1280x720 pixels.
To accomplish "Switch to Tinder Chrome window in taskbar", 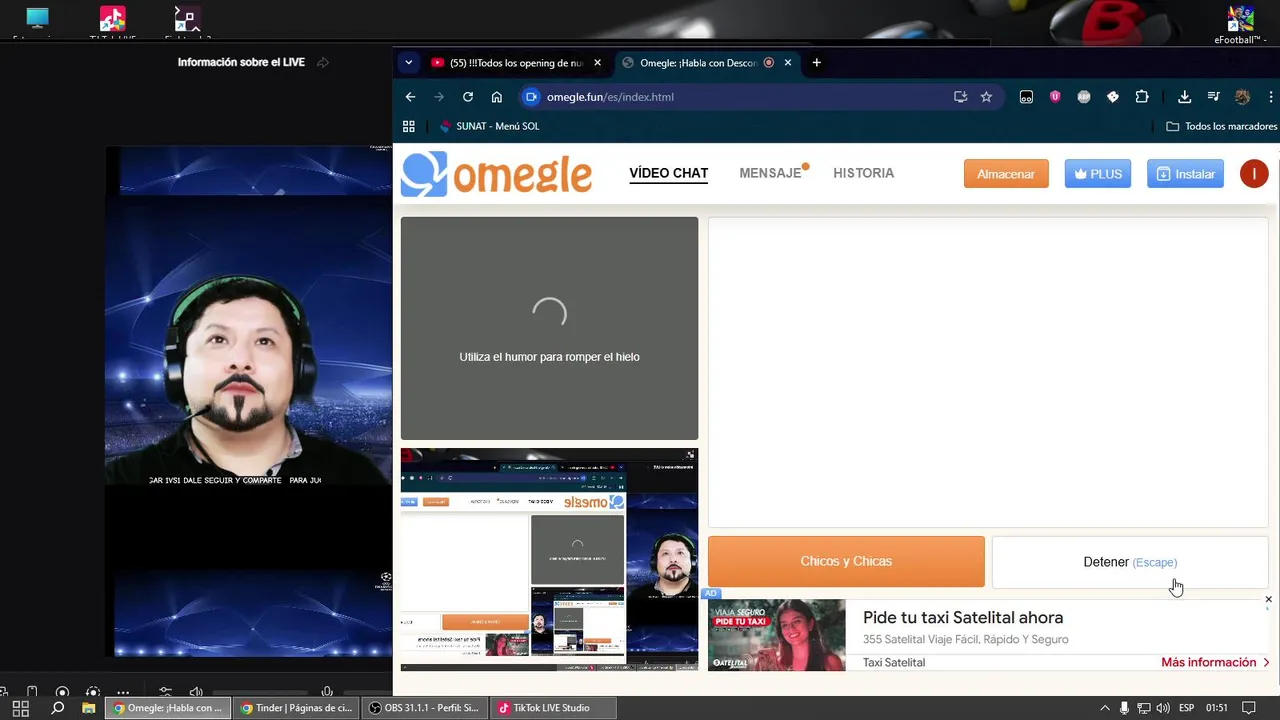I will pyautogui.click(x=296, y=708).
